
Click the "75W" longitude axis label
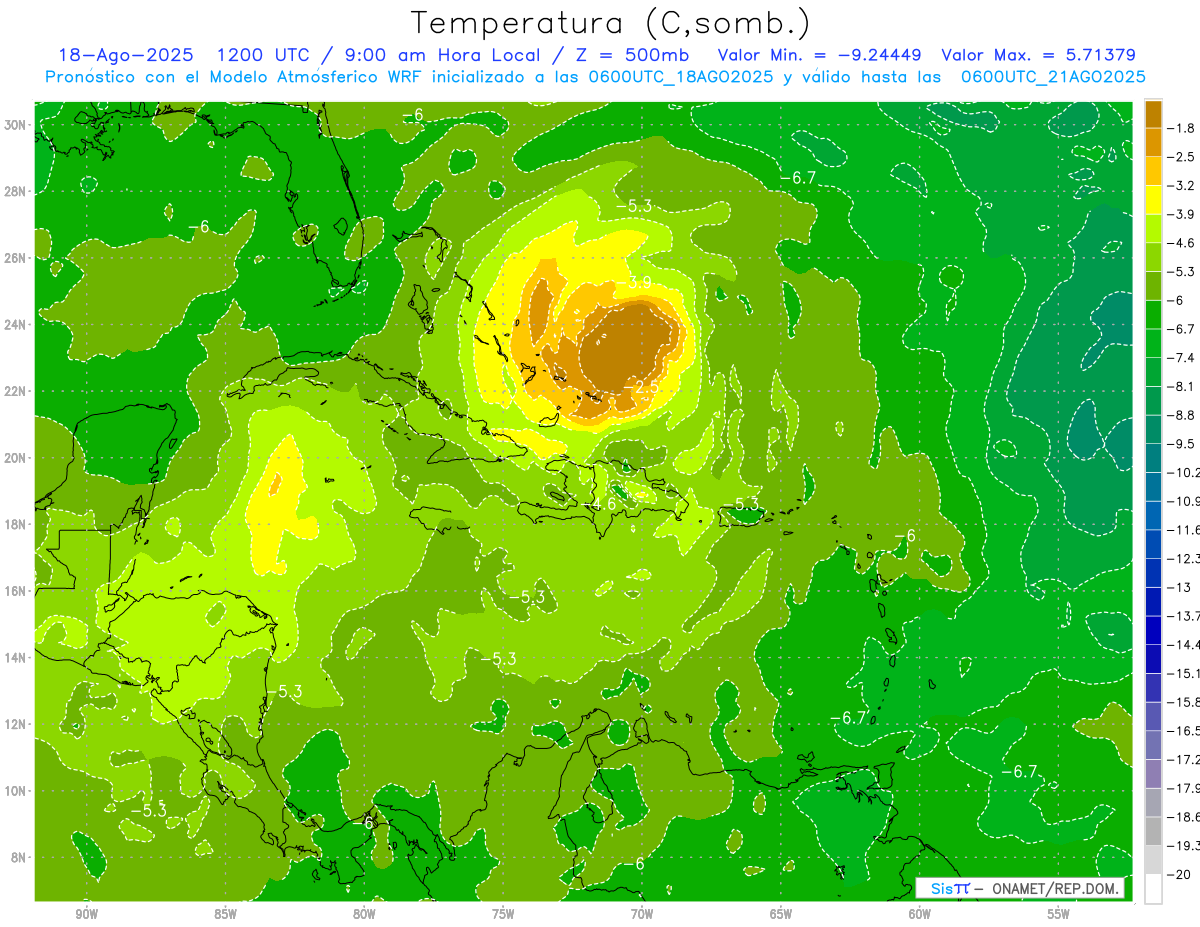tap(503, 914)
